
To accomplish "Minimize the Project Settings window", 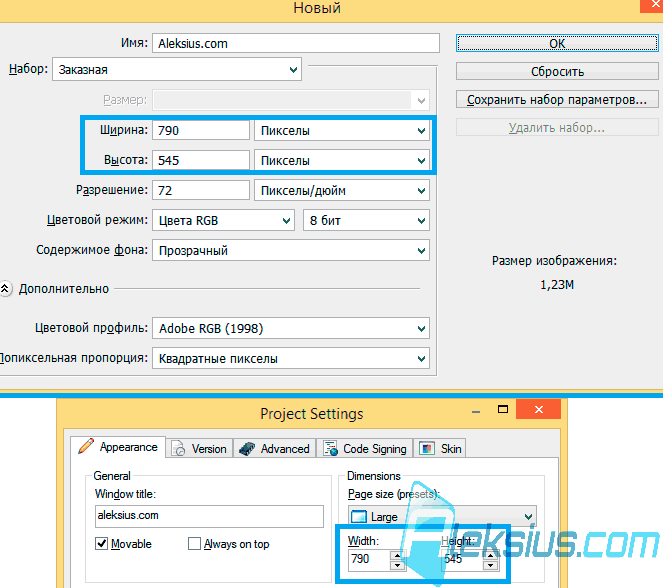I will (x=476, y=411).
